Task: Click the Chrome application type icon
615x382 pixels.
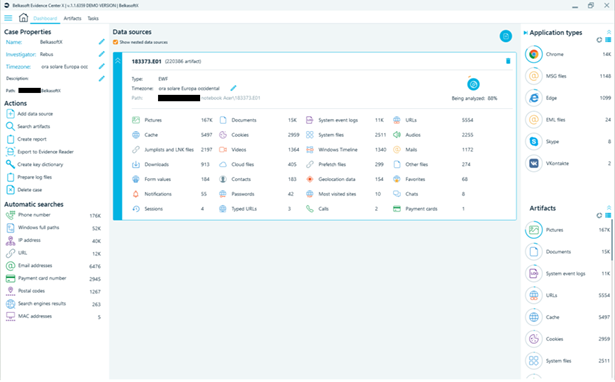Action: (533, 54)
